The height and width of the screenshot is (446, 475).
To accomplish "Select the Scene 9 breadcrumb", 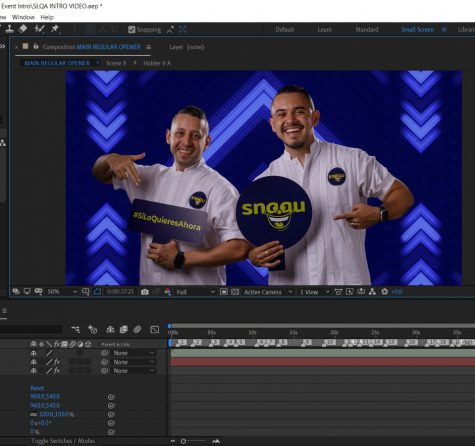I will coord(116,63).
